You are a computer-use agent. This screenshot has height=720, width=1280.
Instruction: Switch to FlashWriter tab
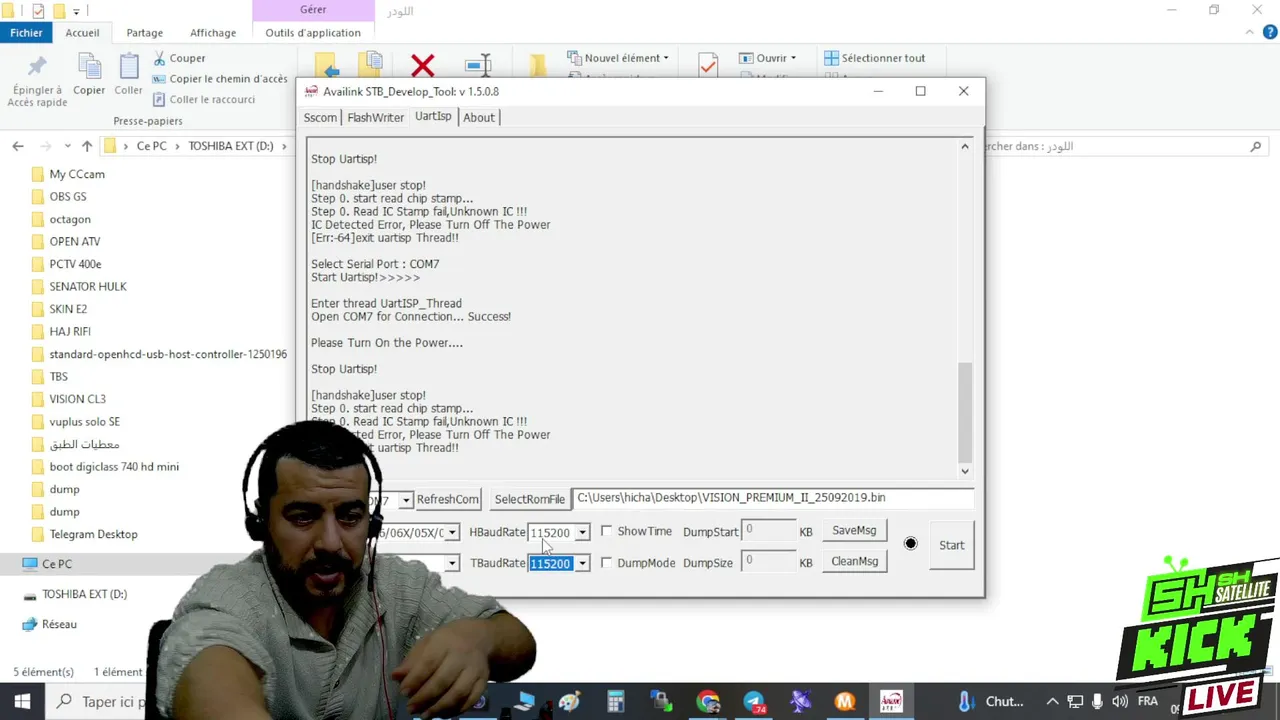point(375,117)
